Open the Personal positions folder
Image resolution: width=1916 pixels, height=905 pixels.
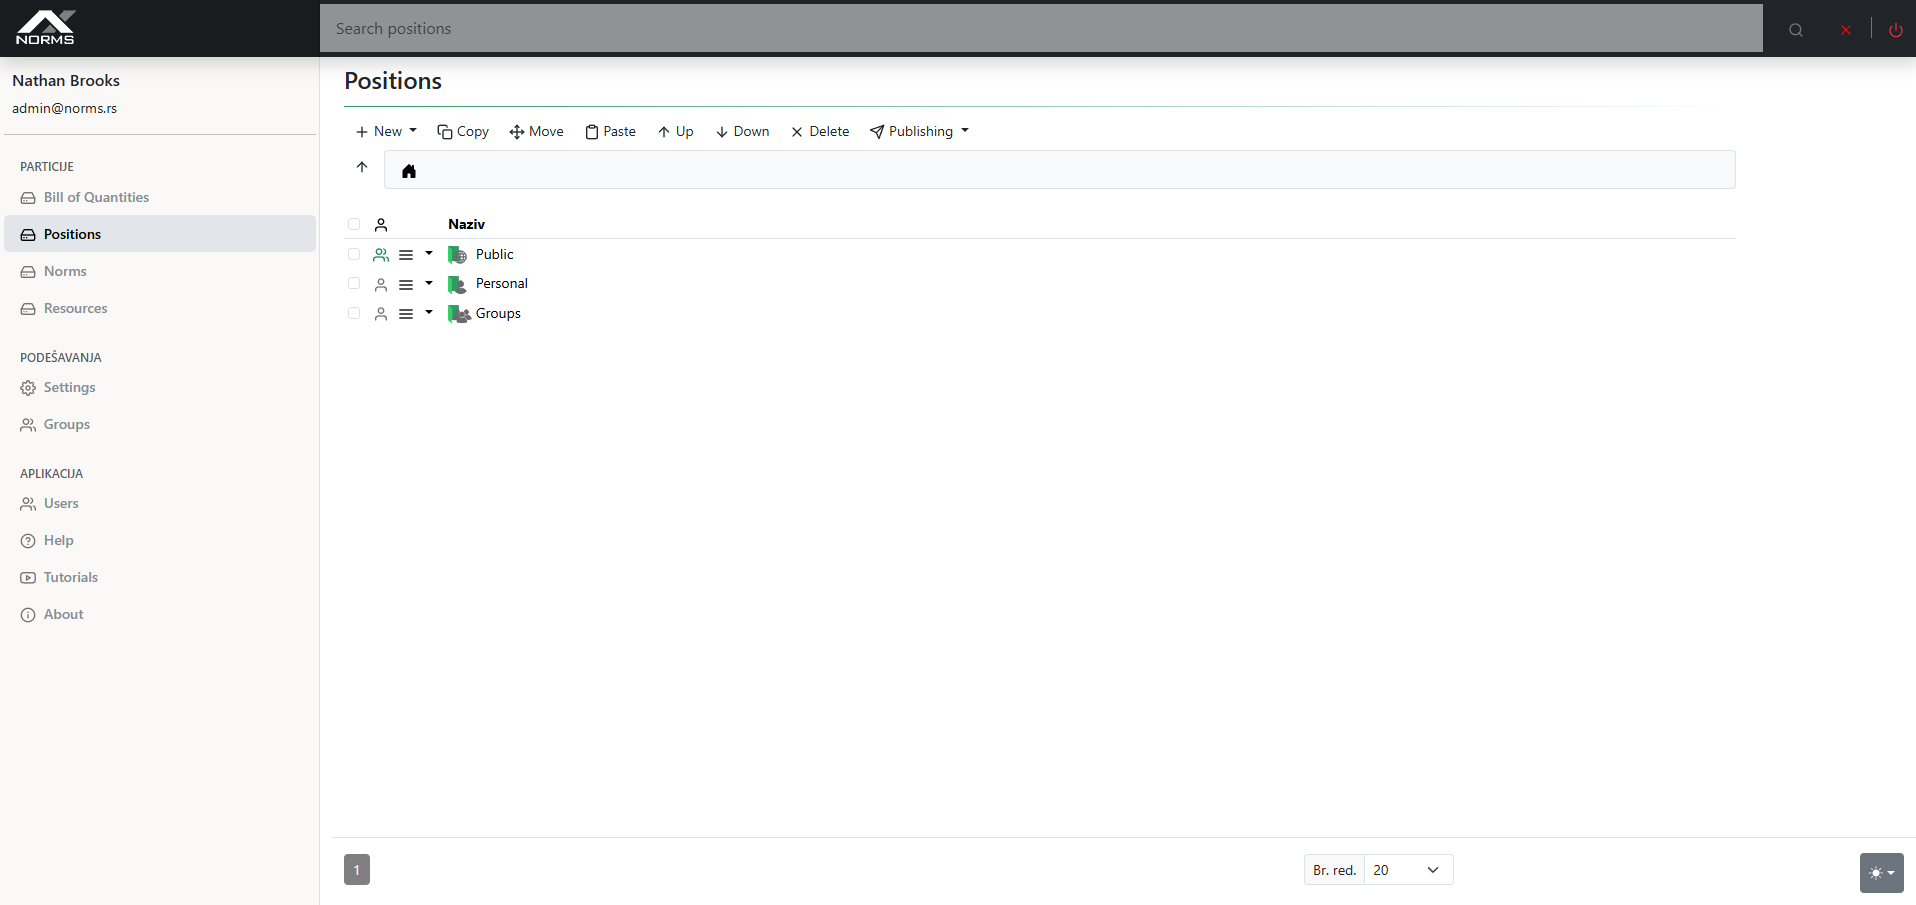click(x=503, y=283)
